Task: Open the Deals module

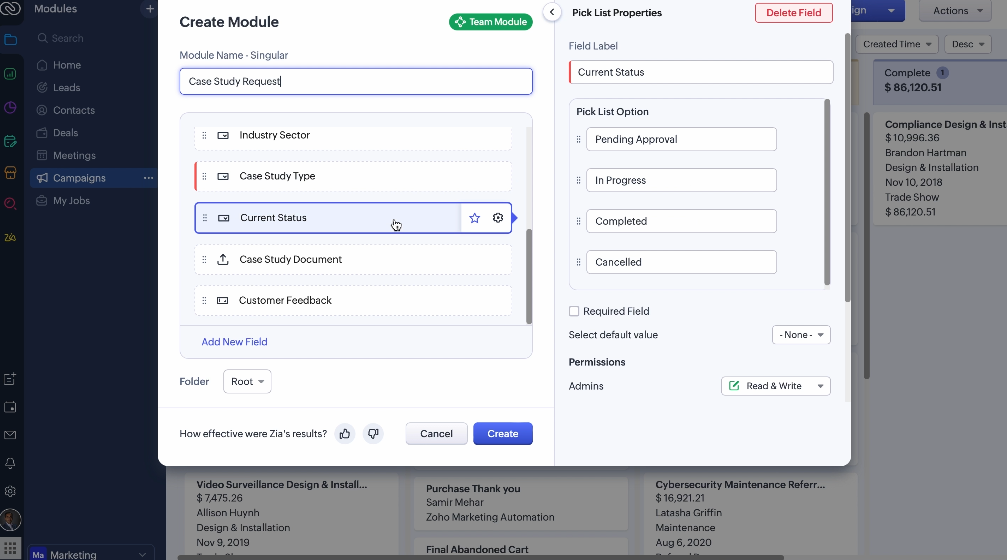Action: pyautogui.click(x=66, y=133)
